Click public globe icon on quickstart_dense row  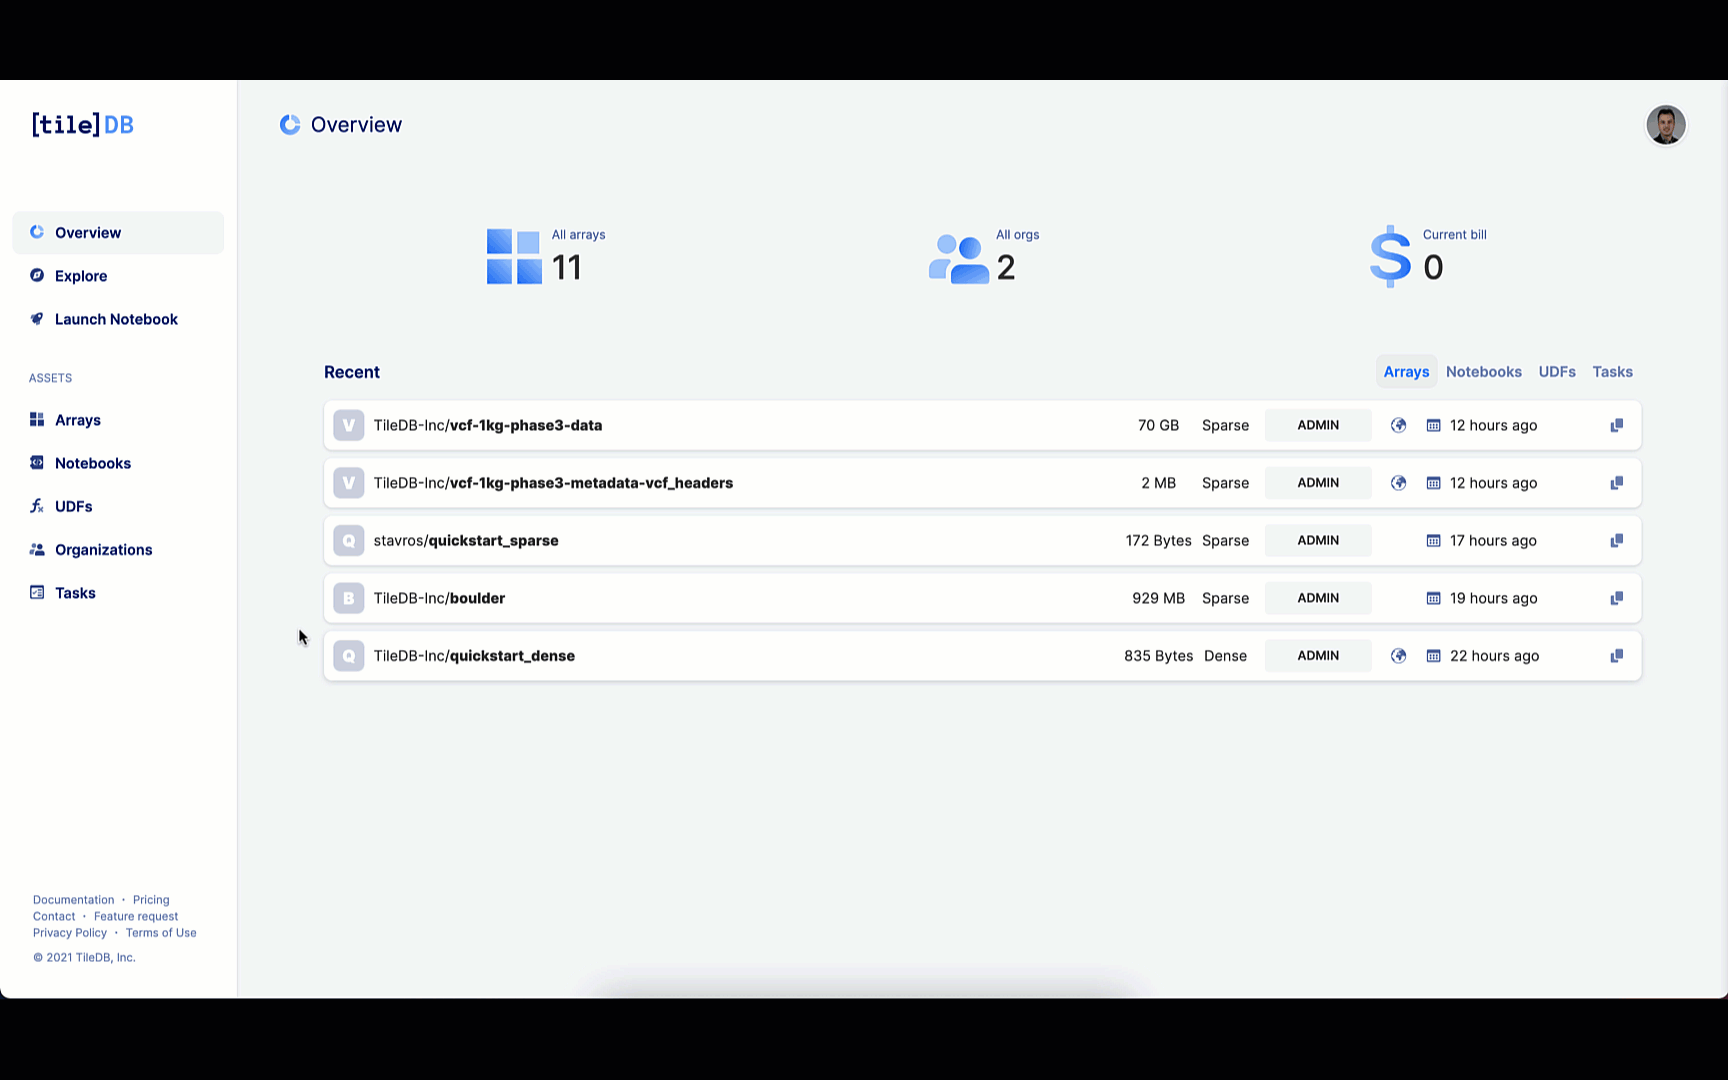(1399, 656)
